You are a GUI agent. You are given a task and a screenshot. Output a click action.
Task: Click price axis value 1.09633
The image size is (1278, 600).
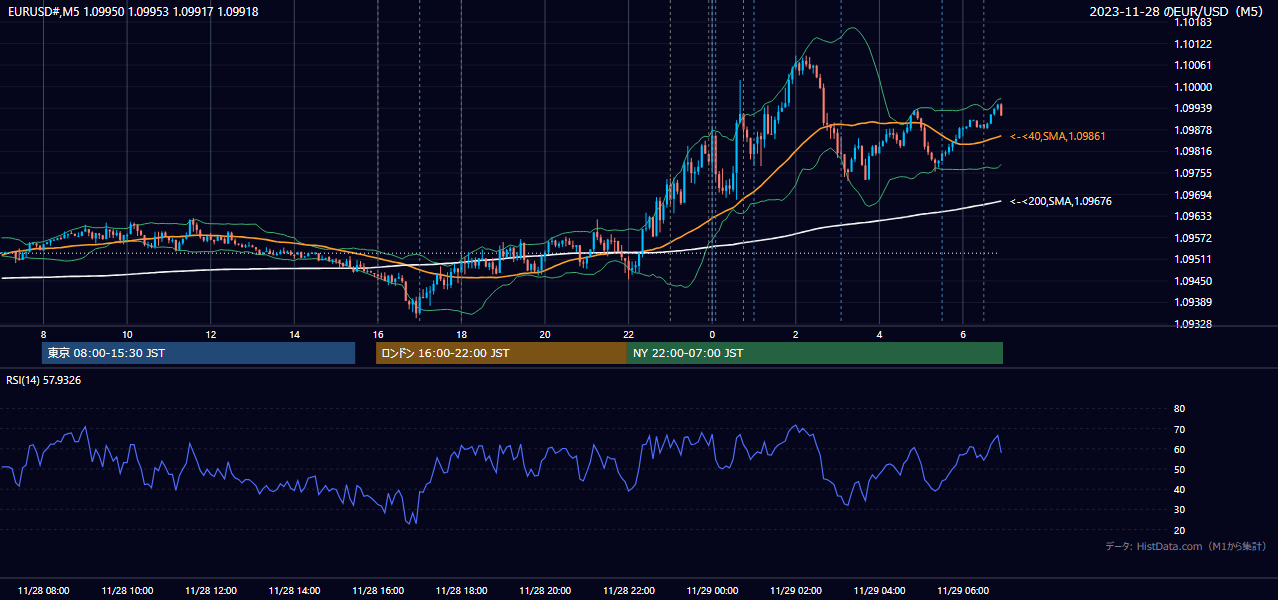[x=1193, y=216]
